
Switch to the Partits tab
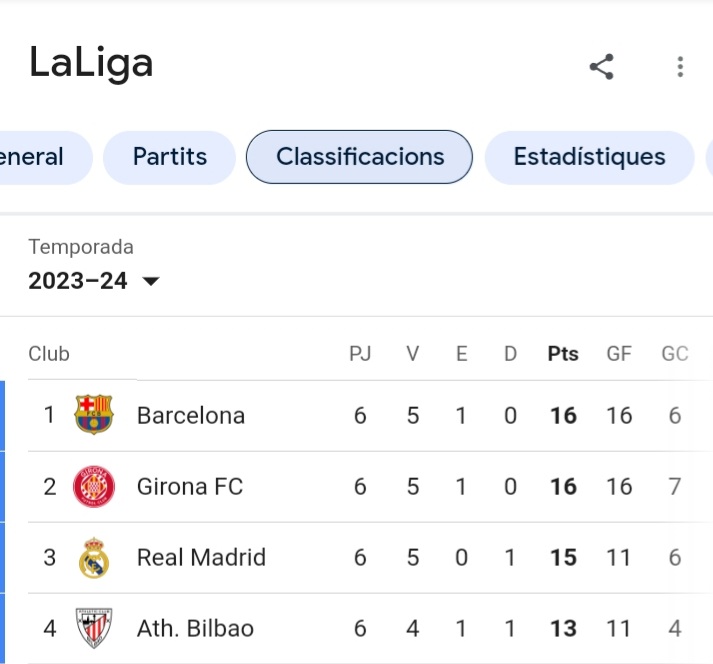[x=169, y=157]
